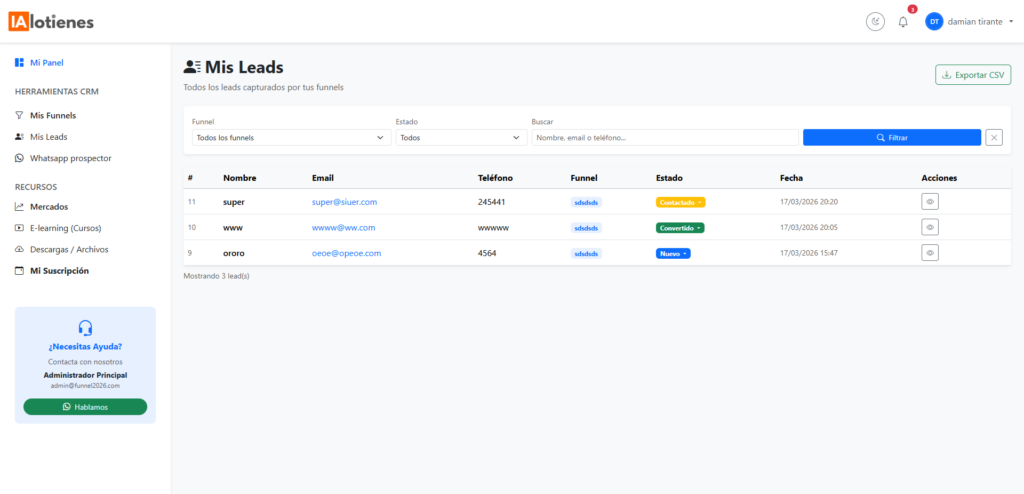The width and height of the screenshot is (1024, 494).
Task: View details of lead ororo
Action: pos(930,253)
